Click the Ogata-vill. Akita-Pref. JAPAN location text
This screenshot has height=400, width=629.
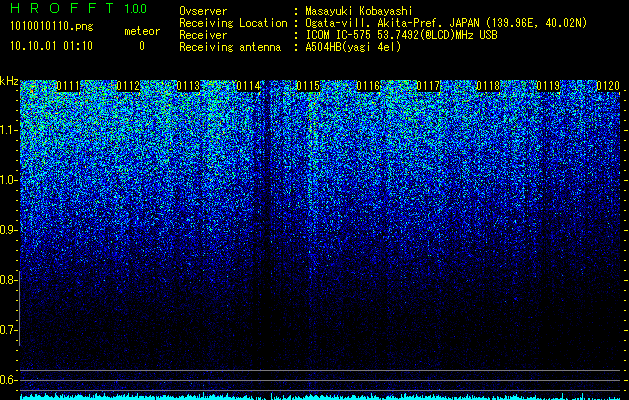[x=446, y=23]
